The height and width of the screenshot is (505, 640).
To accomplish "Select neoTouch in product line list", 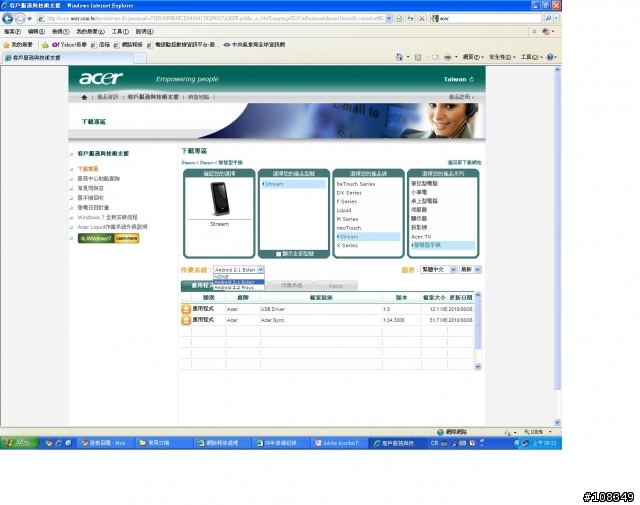I will click(x=349, y=228).
